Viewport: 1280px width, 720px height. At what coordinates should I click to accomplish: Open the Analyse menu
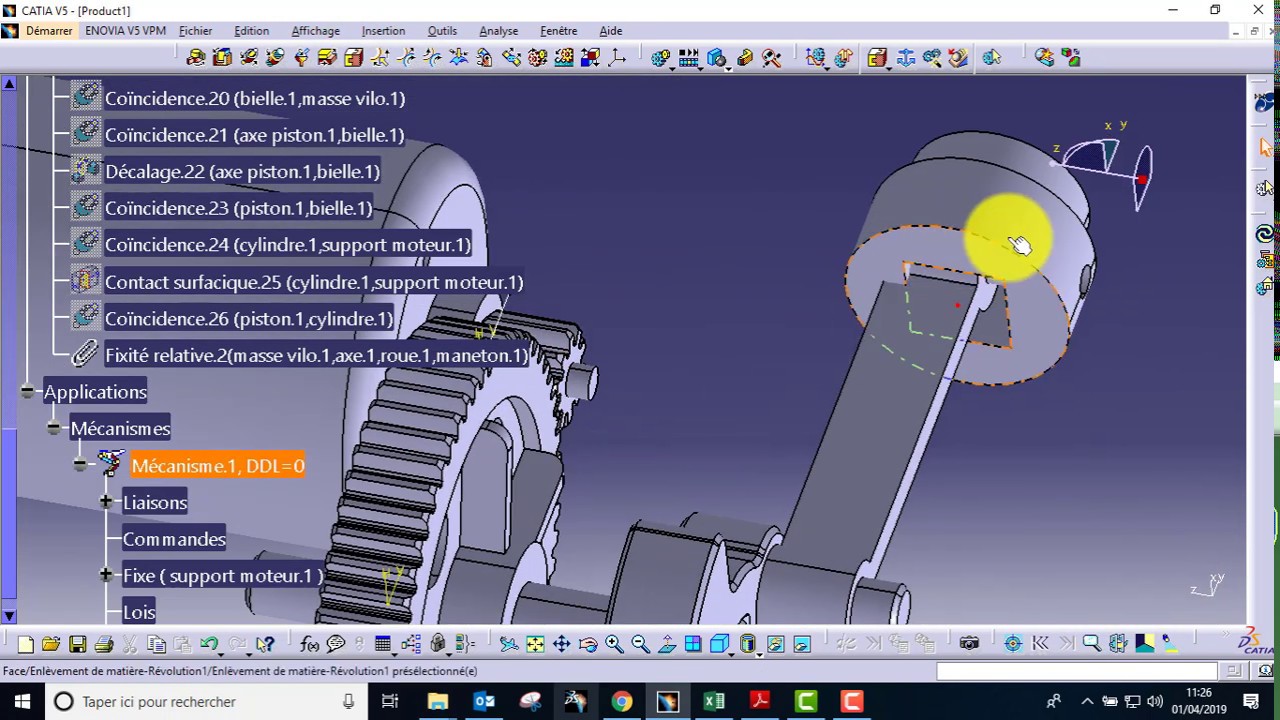tap(498, 31)
